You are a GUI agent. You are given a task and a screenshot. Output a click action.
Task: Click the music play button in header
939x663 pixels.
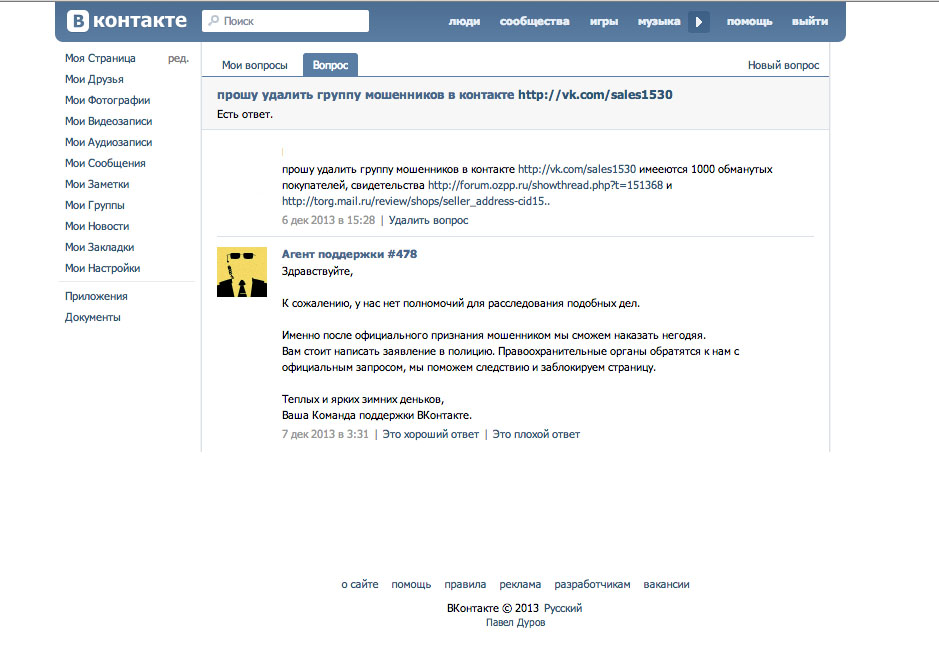(698, 22)
